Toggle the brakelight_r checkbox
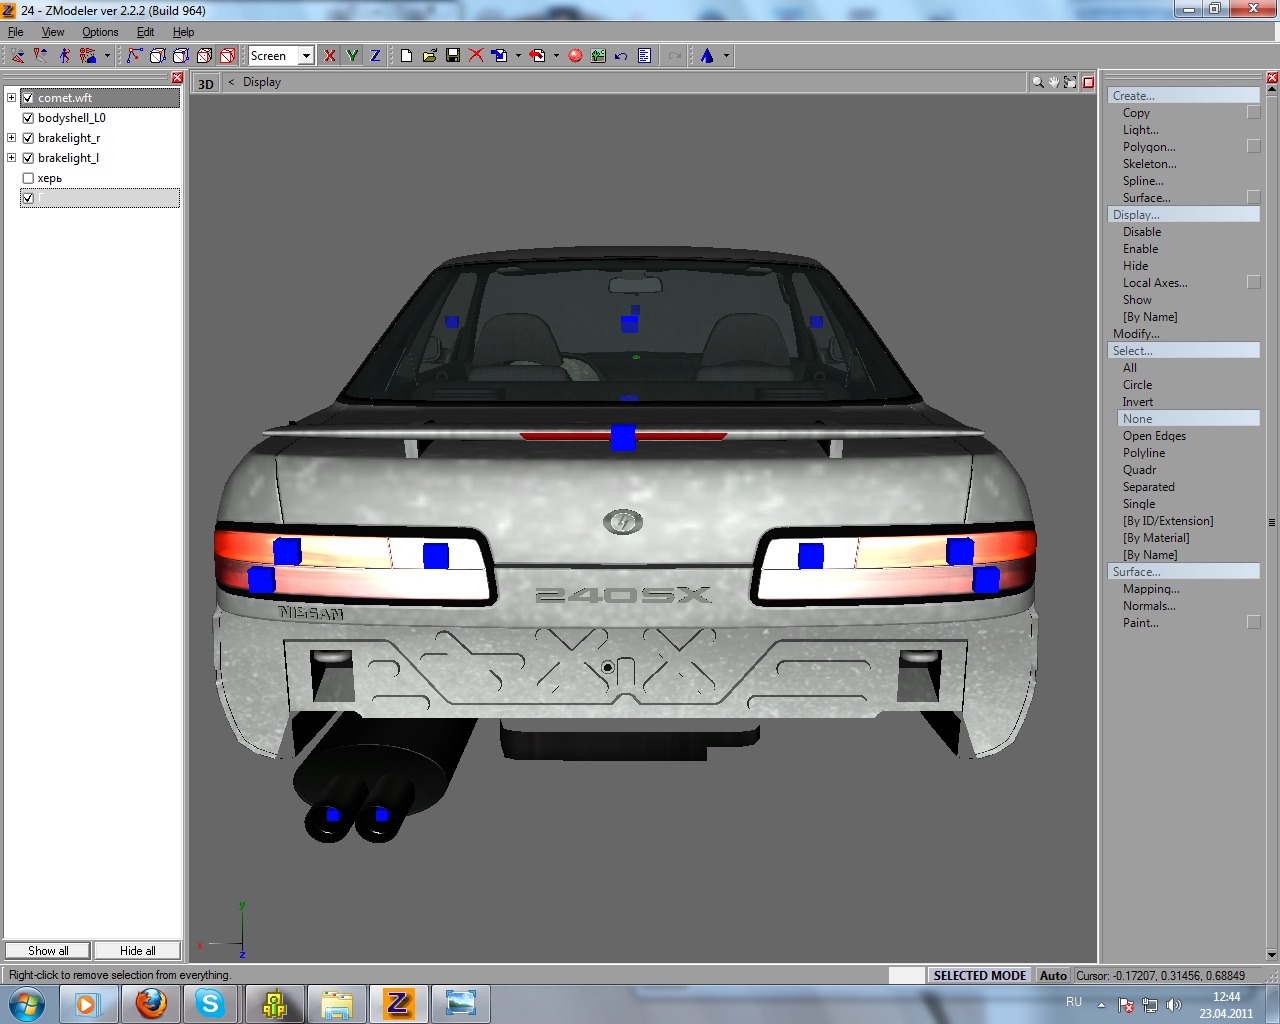 (28, 138)
